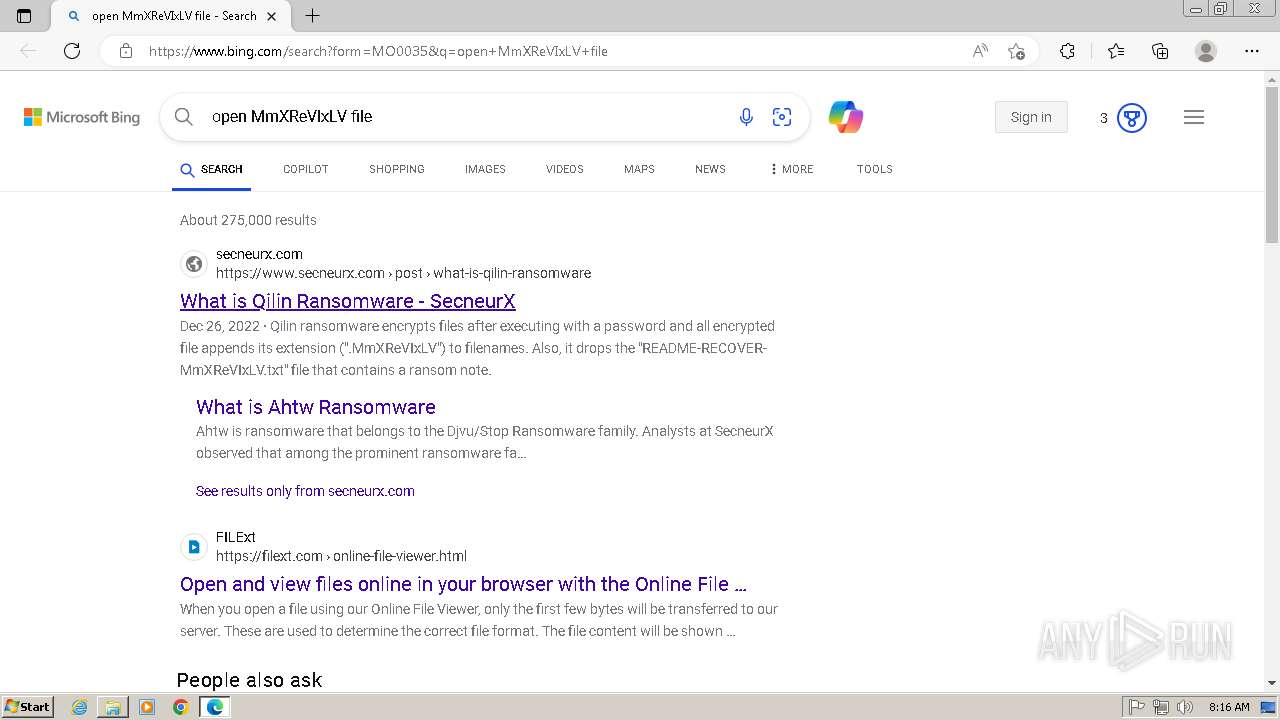The width and height of the screenshot is (1280, 720).
Task: Switch to the VIDEOS tab
Action: pos(565,169)
